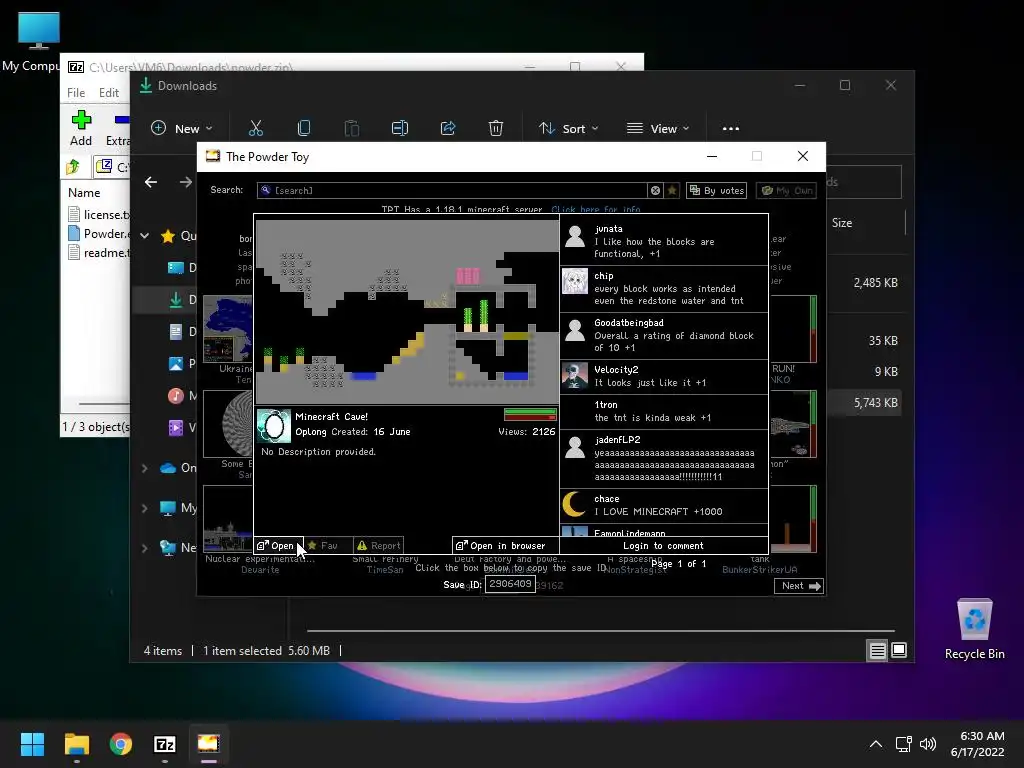This screenshot has width=1024, height=768.
Task: Click Cut icon in Downloads toolbar
Action: pyautogui.click(x=255, y=129)
